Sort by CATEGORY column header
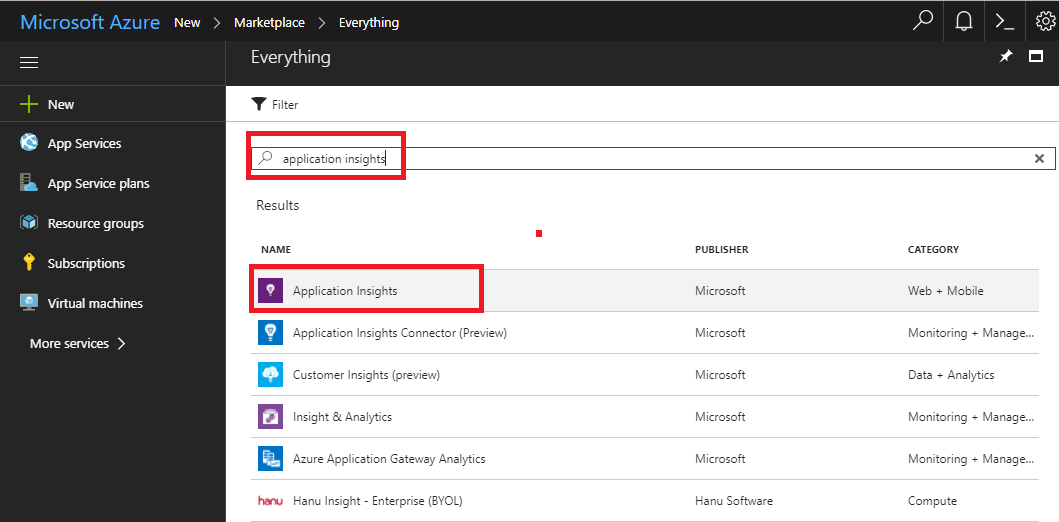This screenshot has width=1059, height=522. pos(933,249)
